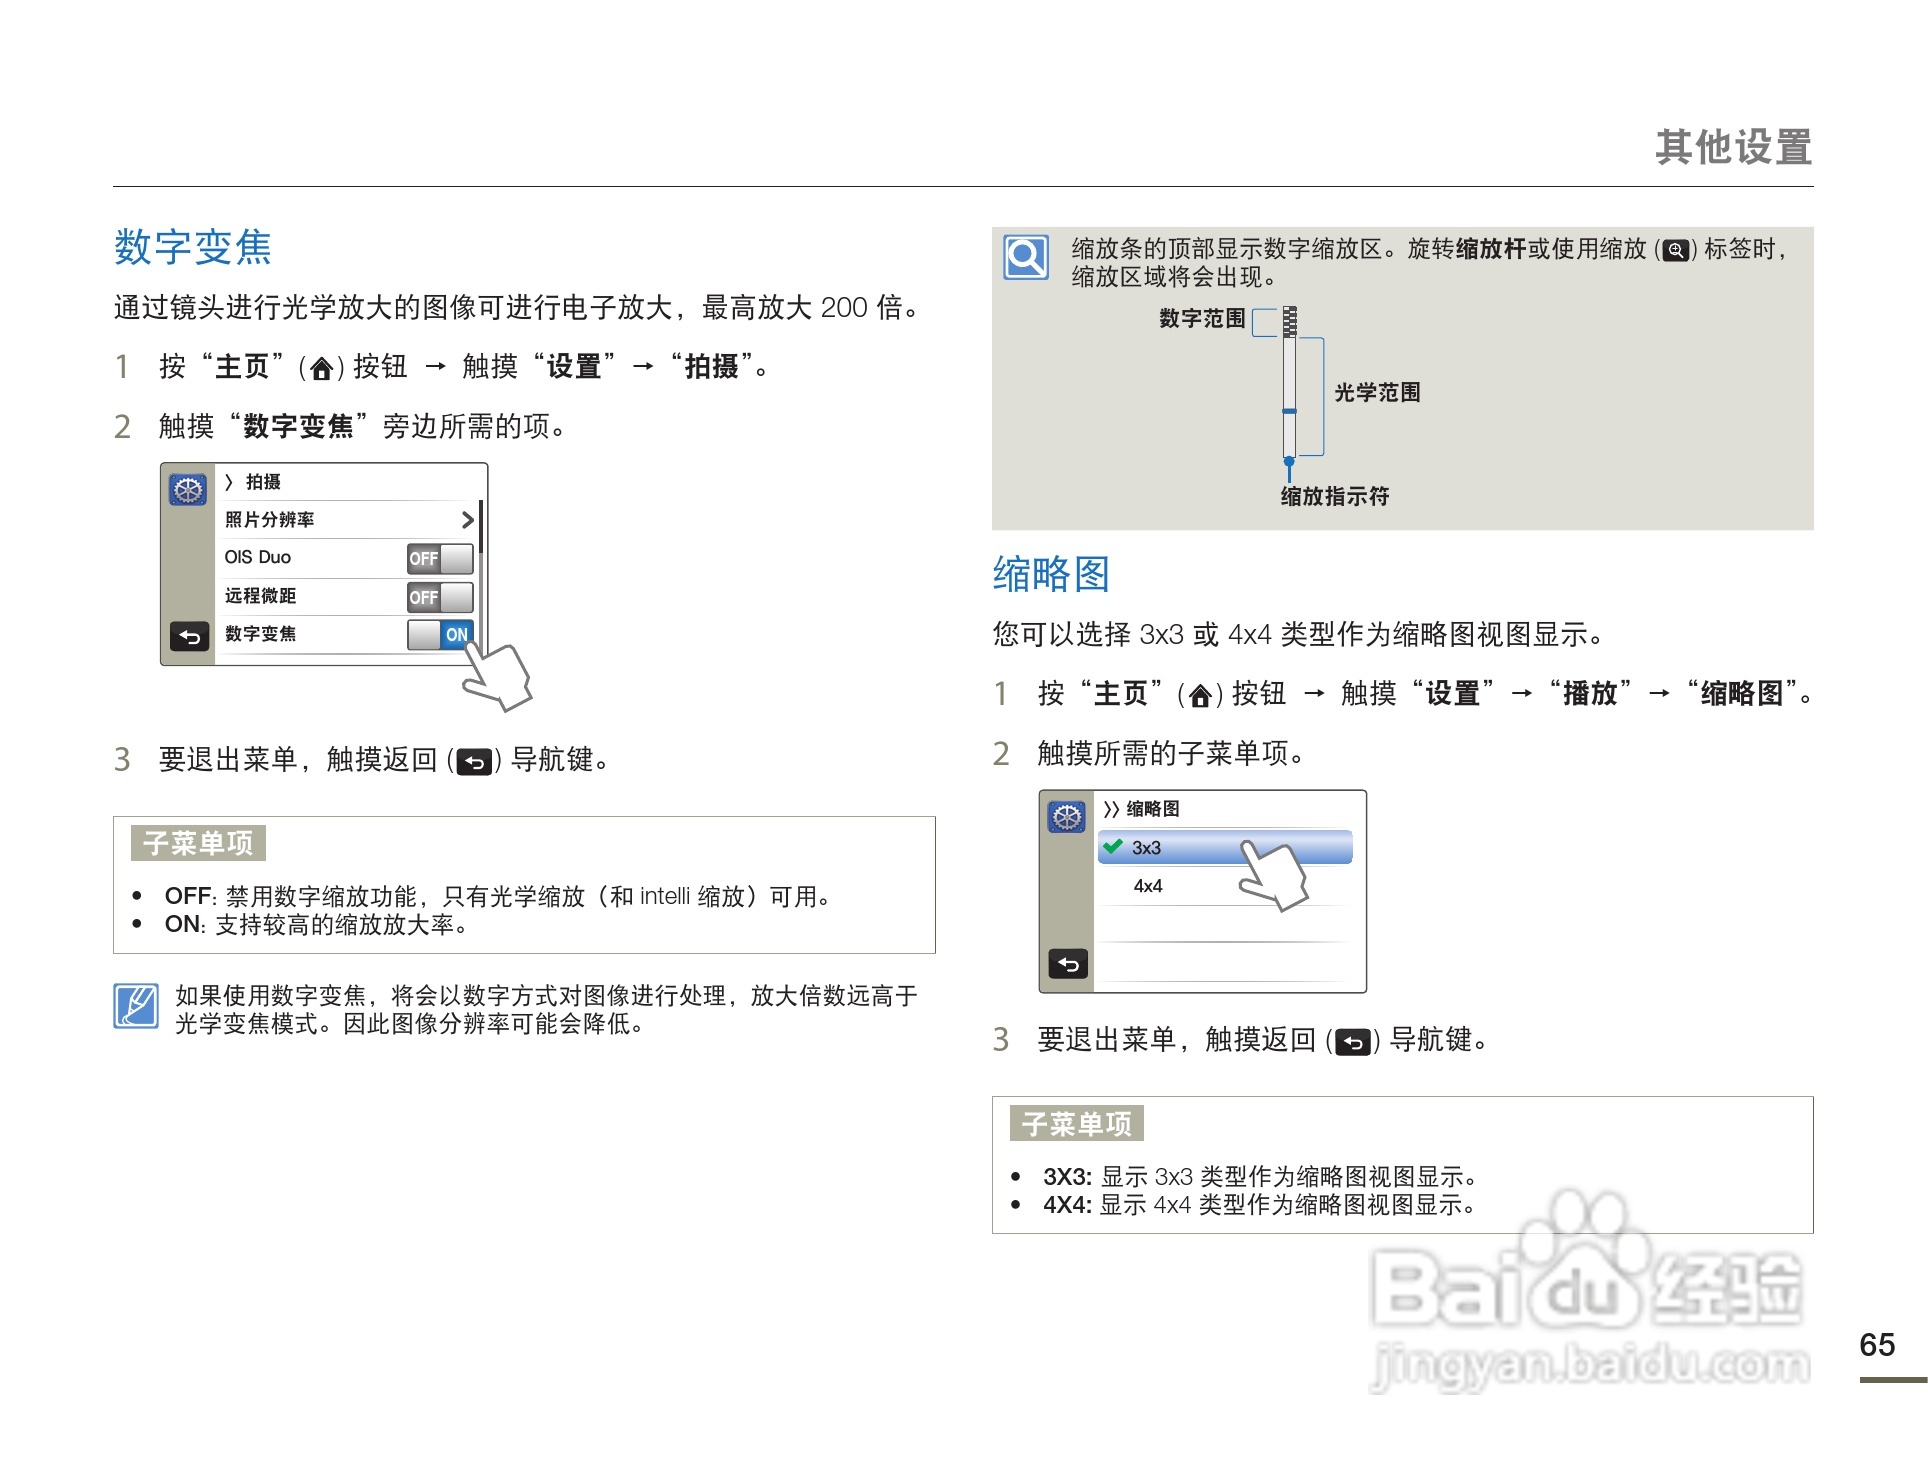Click the back arrow button in 拍摄 menu
This screenshot has height=1474, width=1928.
click(x=190, y=637)
